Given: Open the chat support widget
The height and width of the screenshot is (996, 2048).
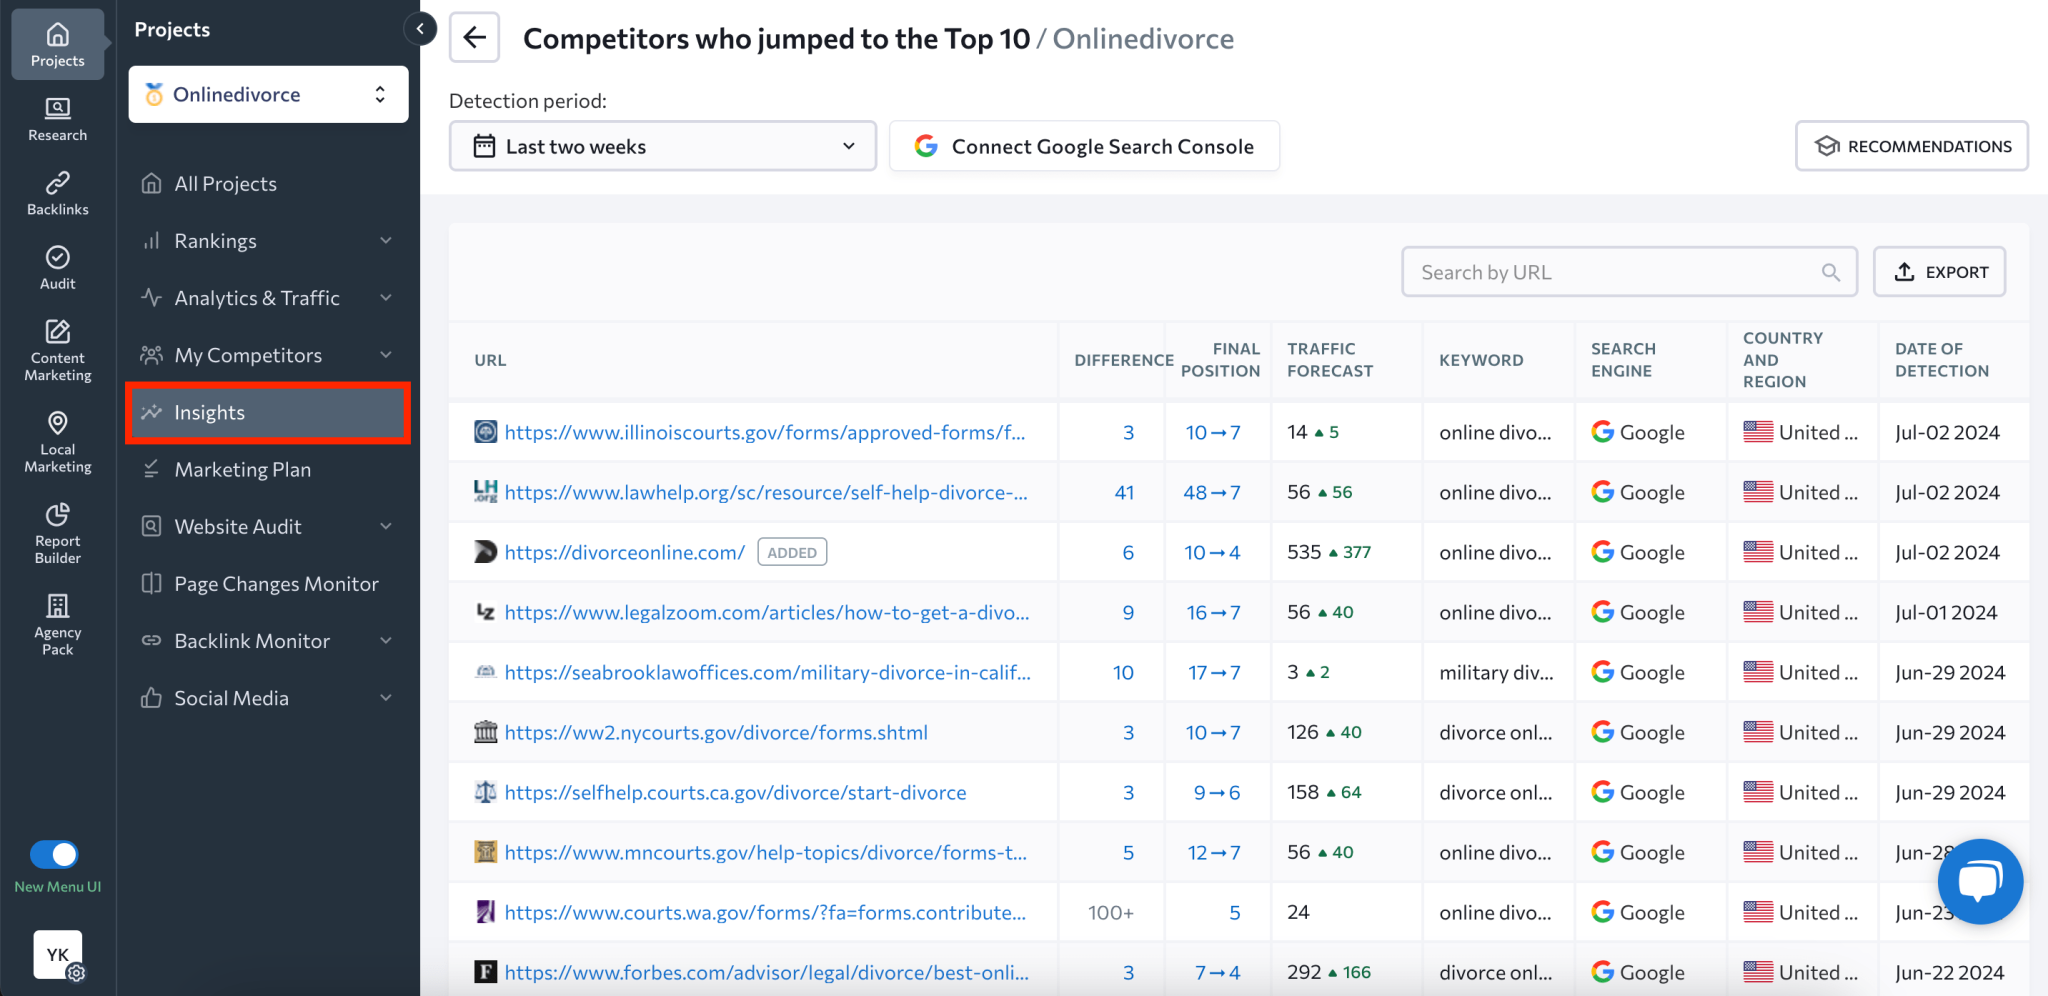Looking at the screenshot, I should 1980,881.
